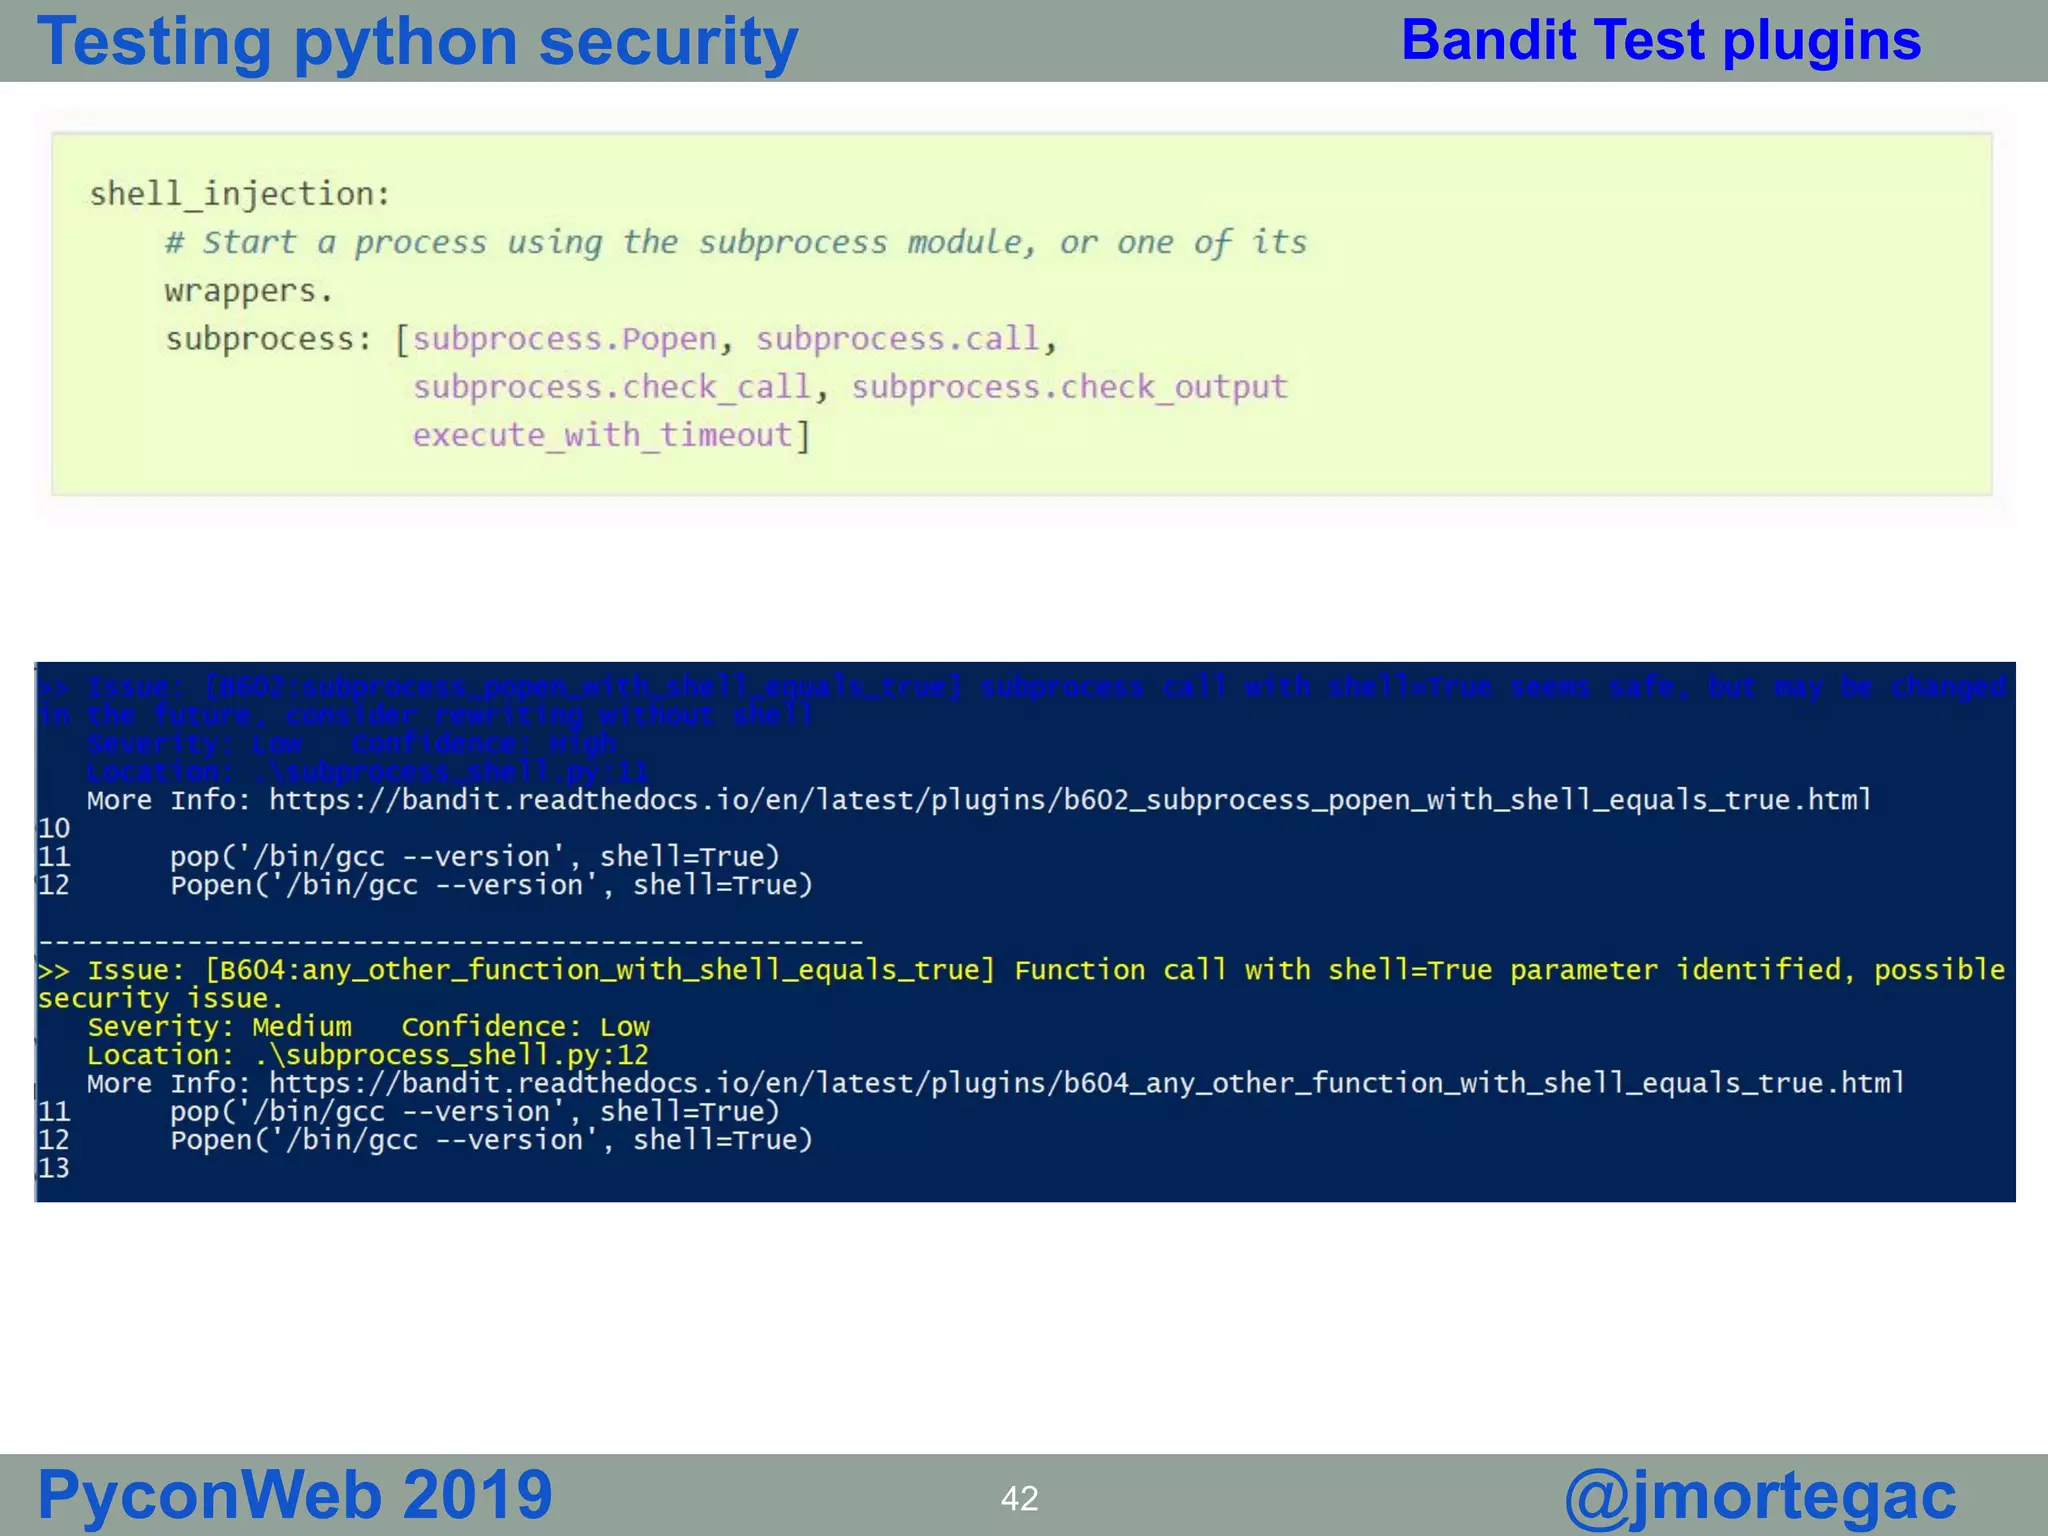Click slide page number 42

click(1020, 1499)
